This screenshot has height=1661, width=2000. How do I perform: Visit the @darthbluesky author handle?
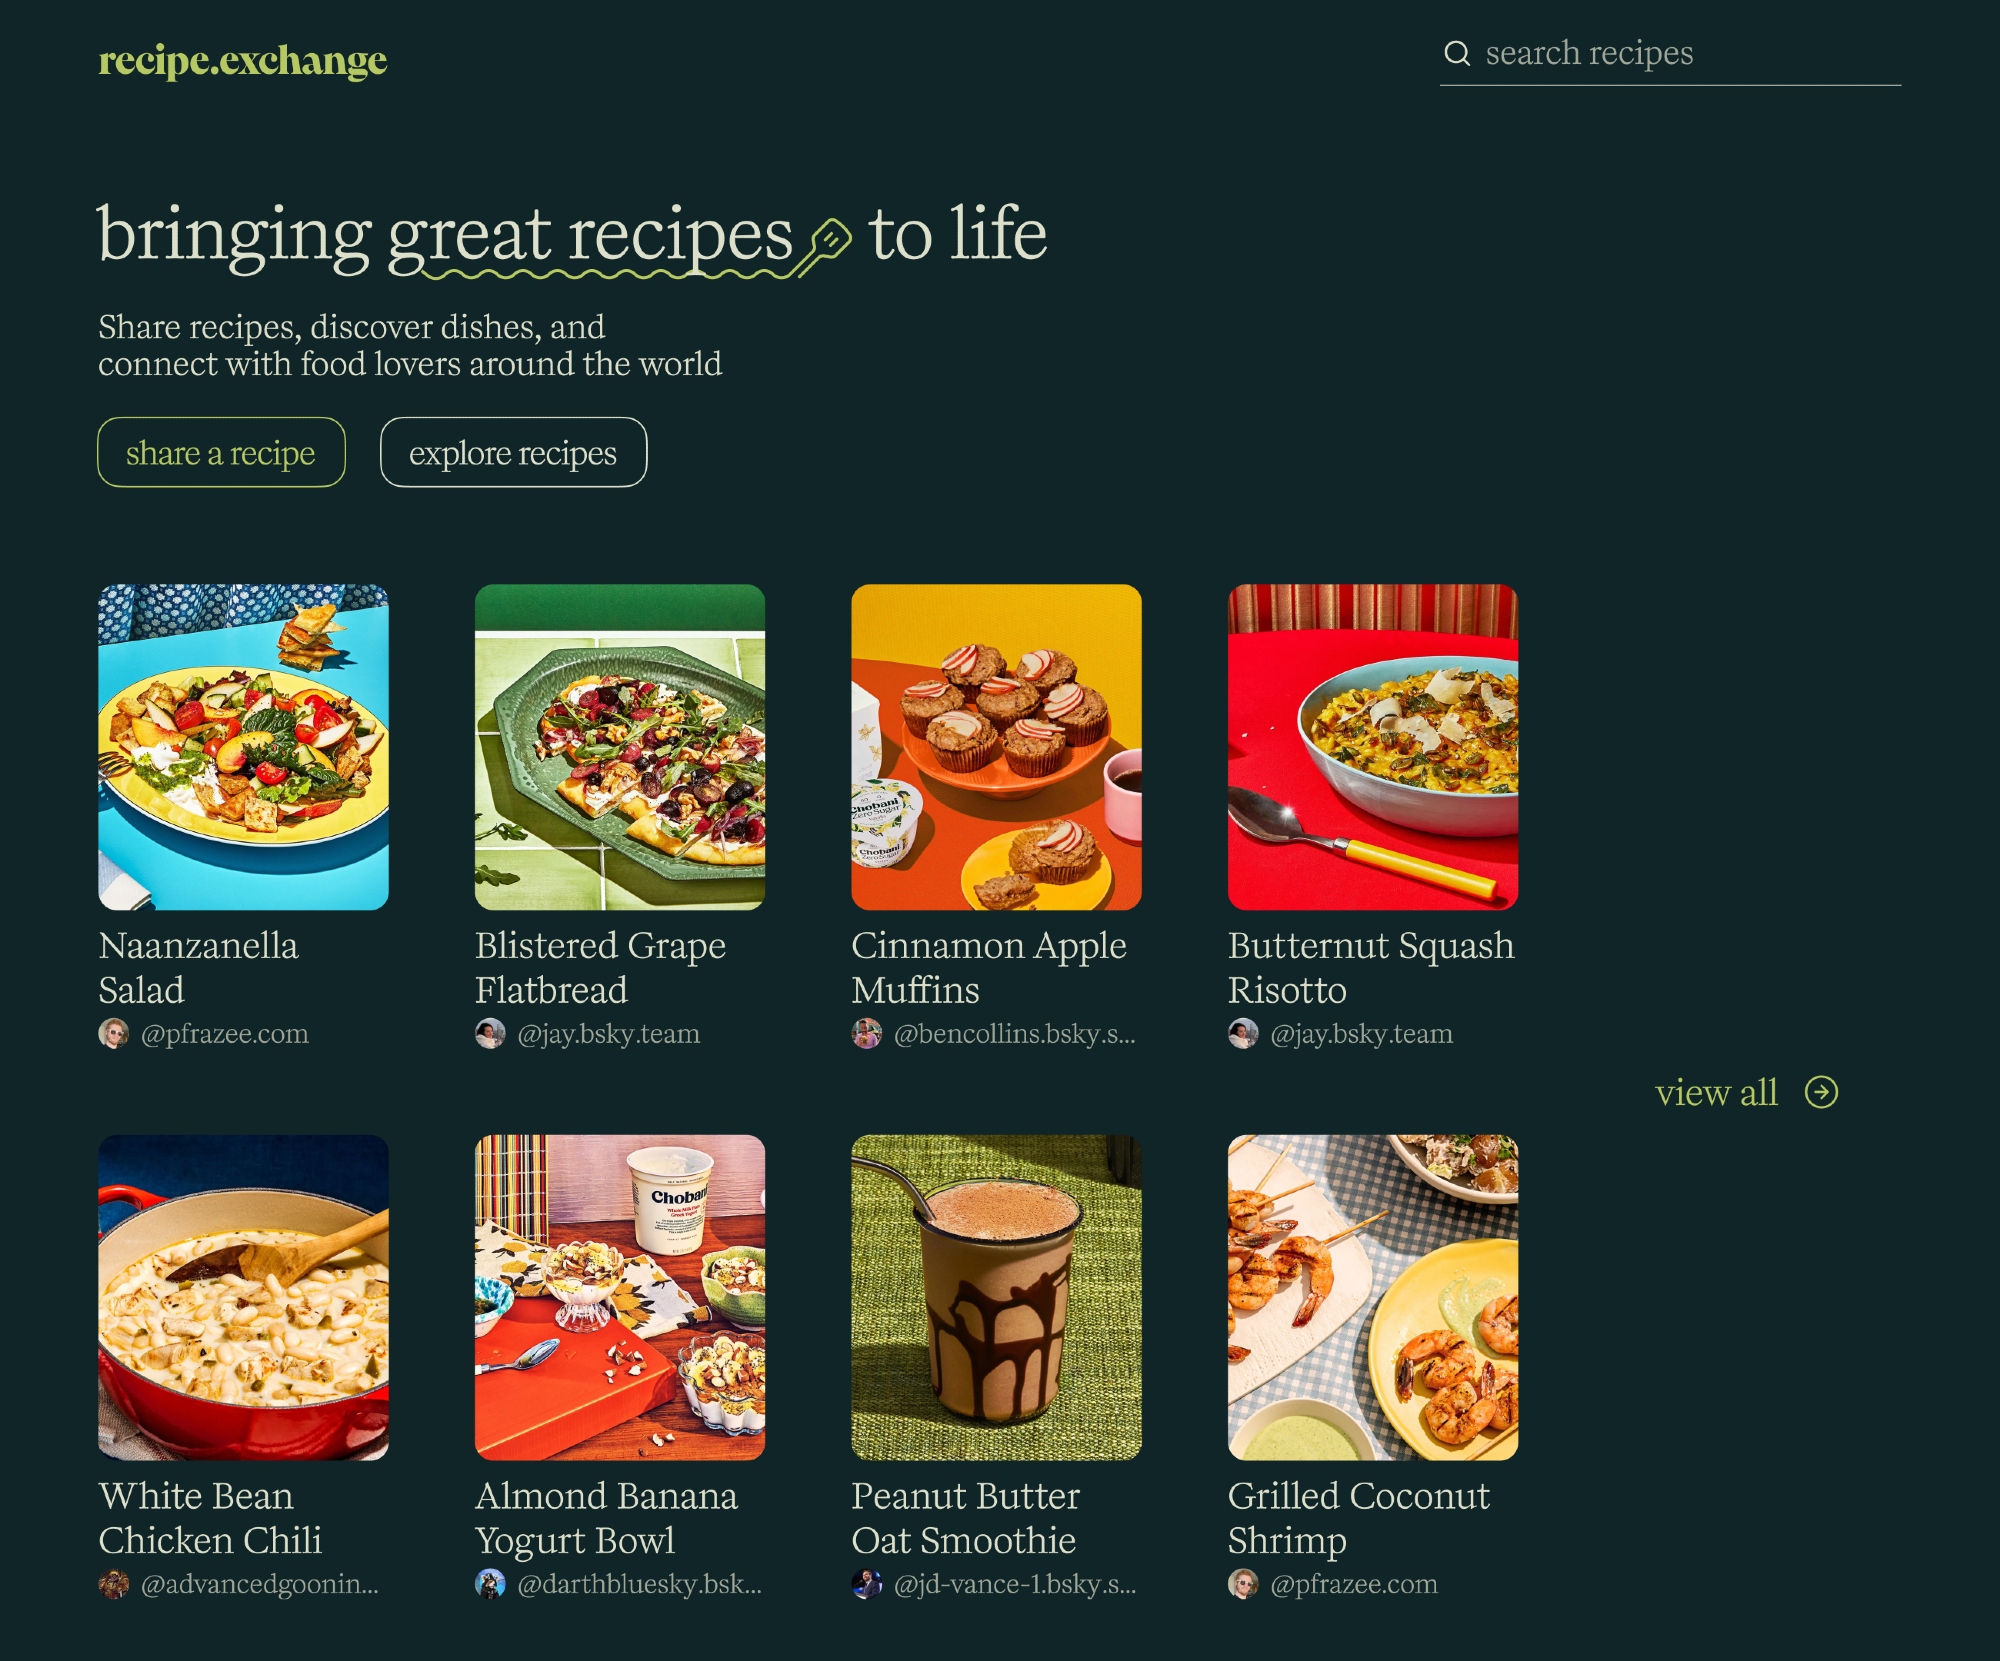click(639, 1584)
